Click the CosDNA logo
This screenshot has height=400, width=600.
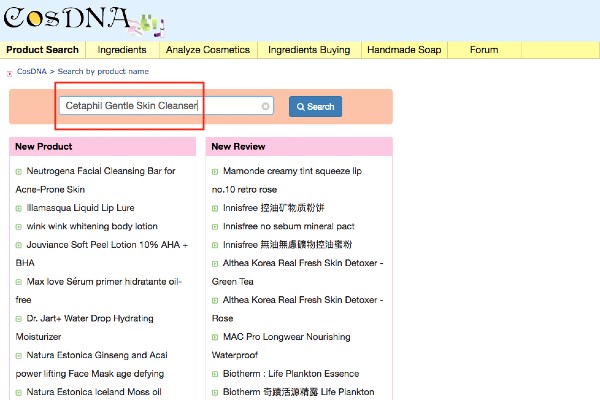(84, 21)
